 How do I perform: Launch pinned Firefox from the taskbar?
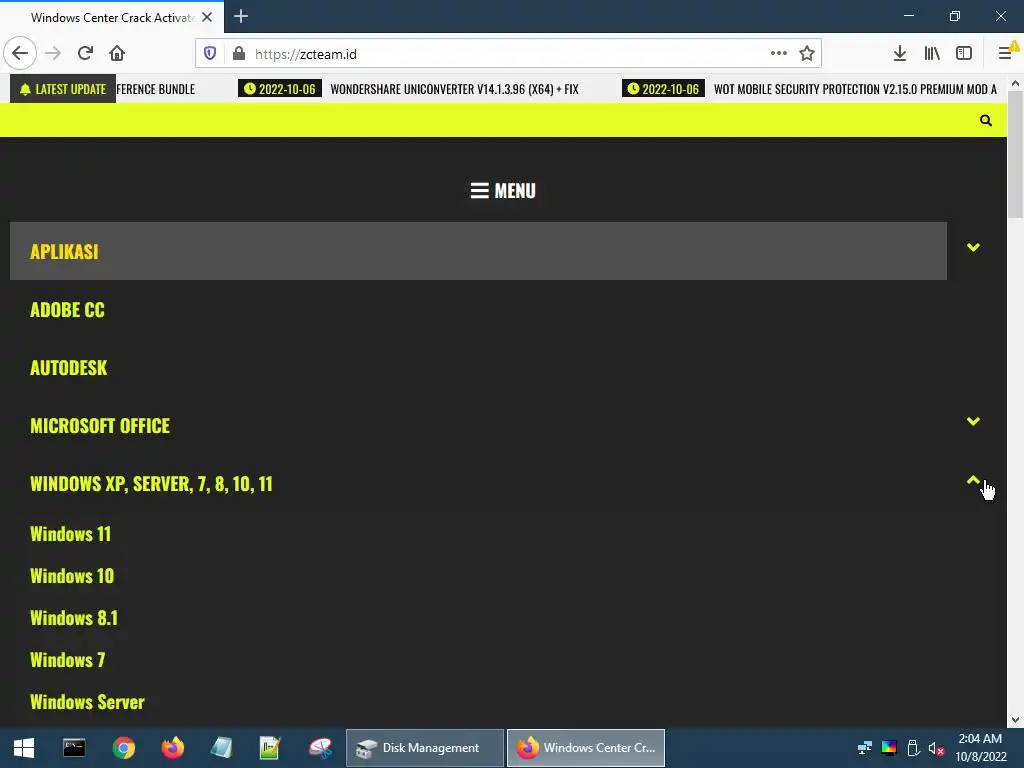pos(172,748)
